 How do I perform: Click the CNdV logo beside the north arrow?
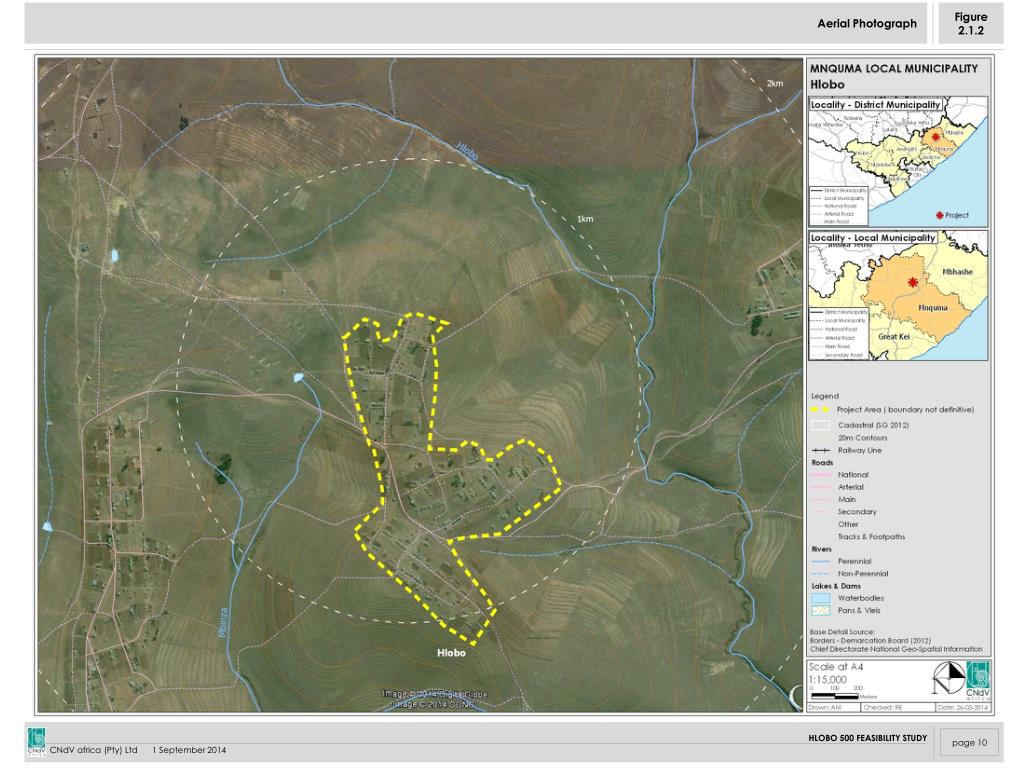tap(978, 679)
